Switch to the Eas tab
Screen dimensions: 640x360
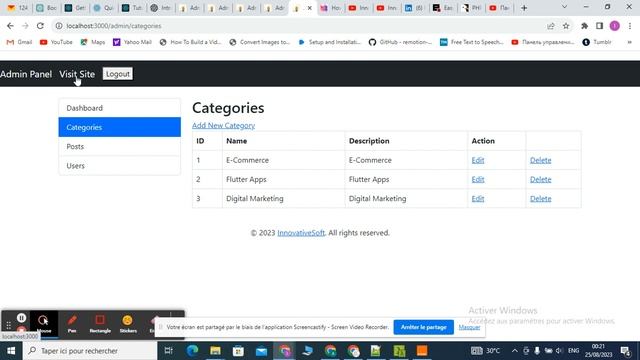click(x=442, y=8)
